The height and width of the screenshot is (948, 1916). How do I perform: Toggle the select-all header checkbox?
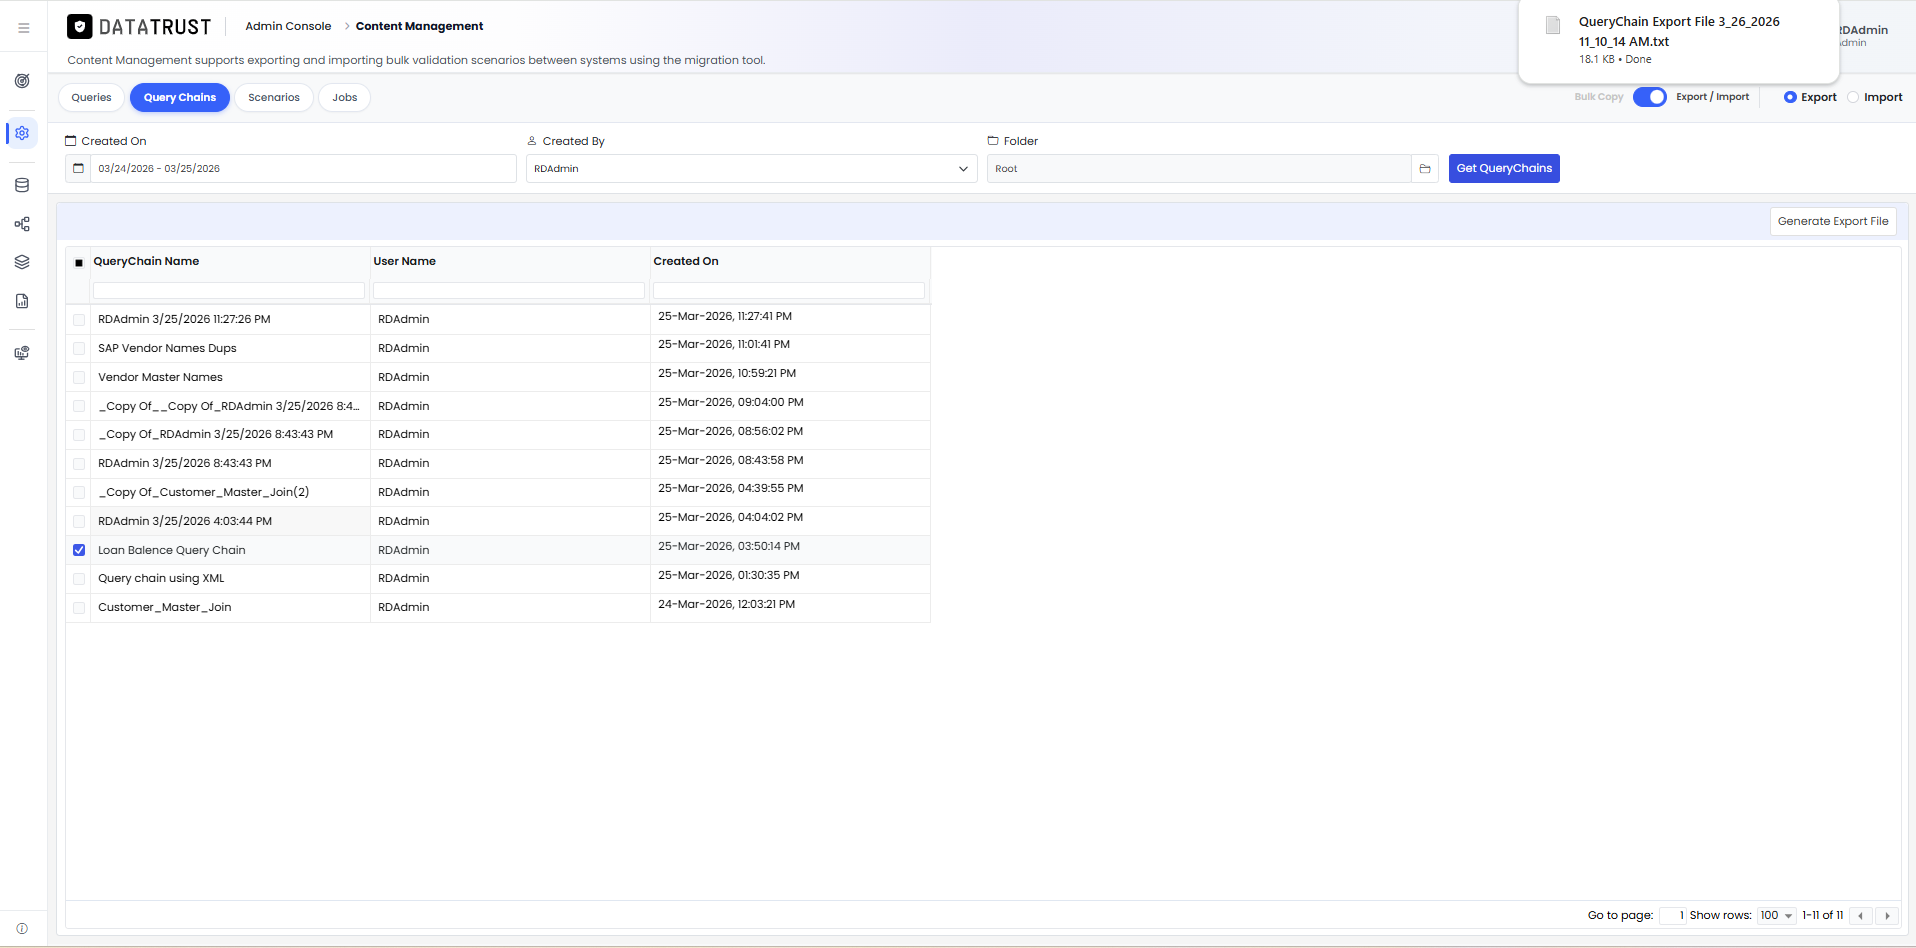tap(79, 263)
